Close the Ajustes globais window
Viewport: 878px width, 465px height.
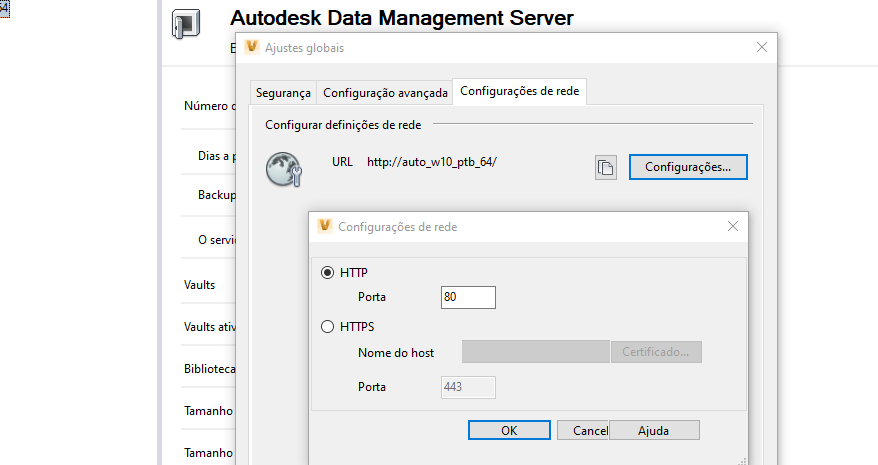click(x=762, y=47)
